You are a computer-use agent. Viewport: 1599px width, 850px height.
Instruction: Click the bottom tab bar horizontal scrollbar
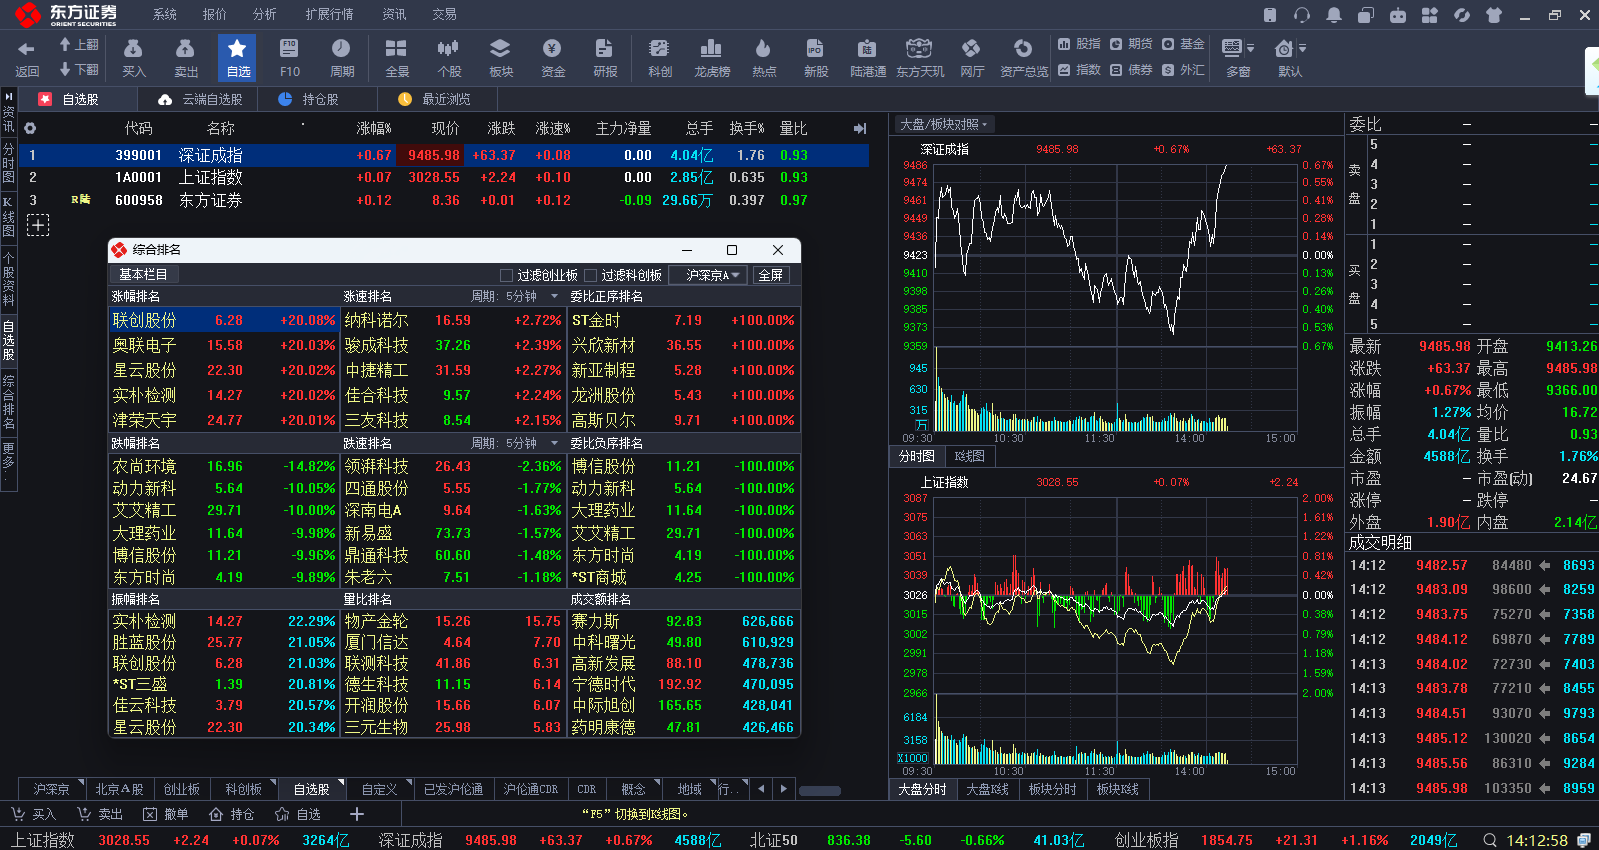[x=820, y=790]
